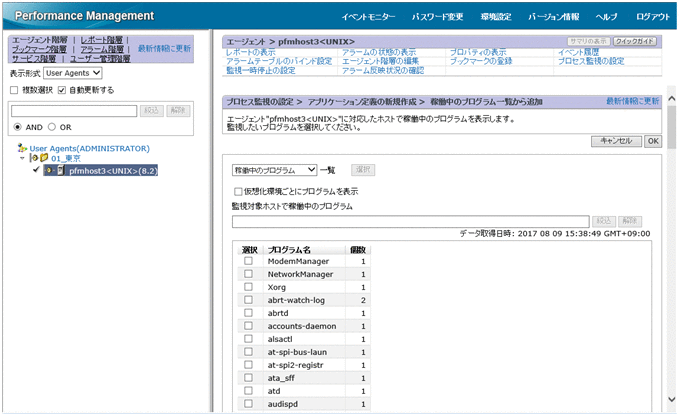Viewport: 680px width, 417px height.
Task: Open アラームテーブルのバインド設定 link
Action: 279,61
